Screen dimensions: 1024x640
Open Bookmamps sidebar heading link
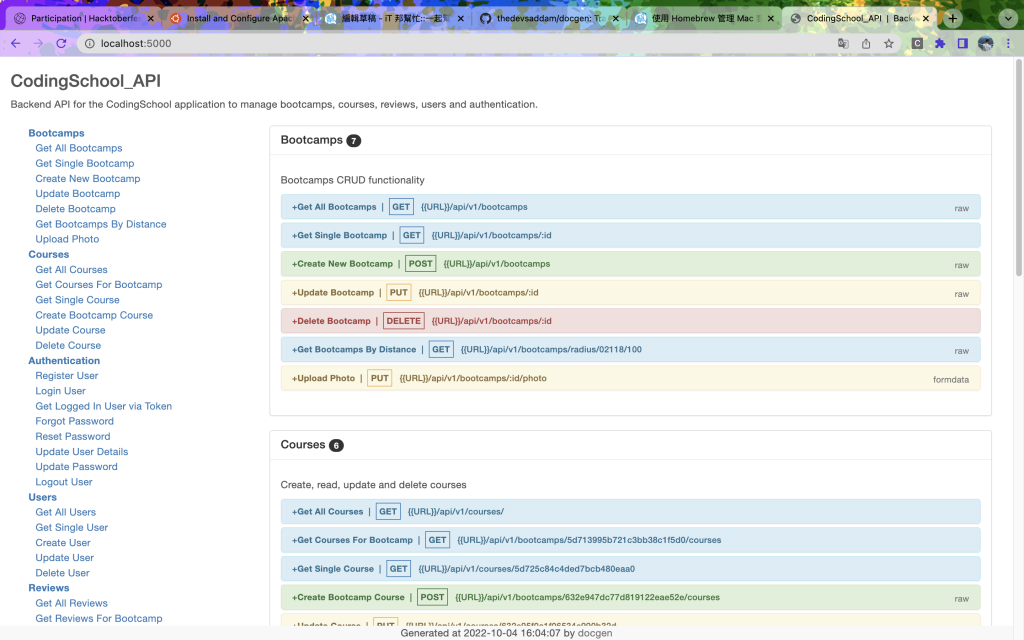tap(56, 133)
